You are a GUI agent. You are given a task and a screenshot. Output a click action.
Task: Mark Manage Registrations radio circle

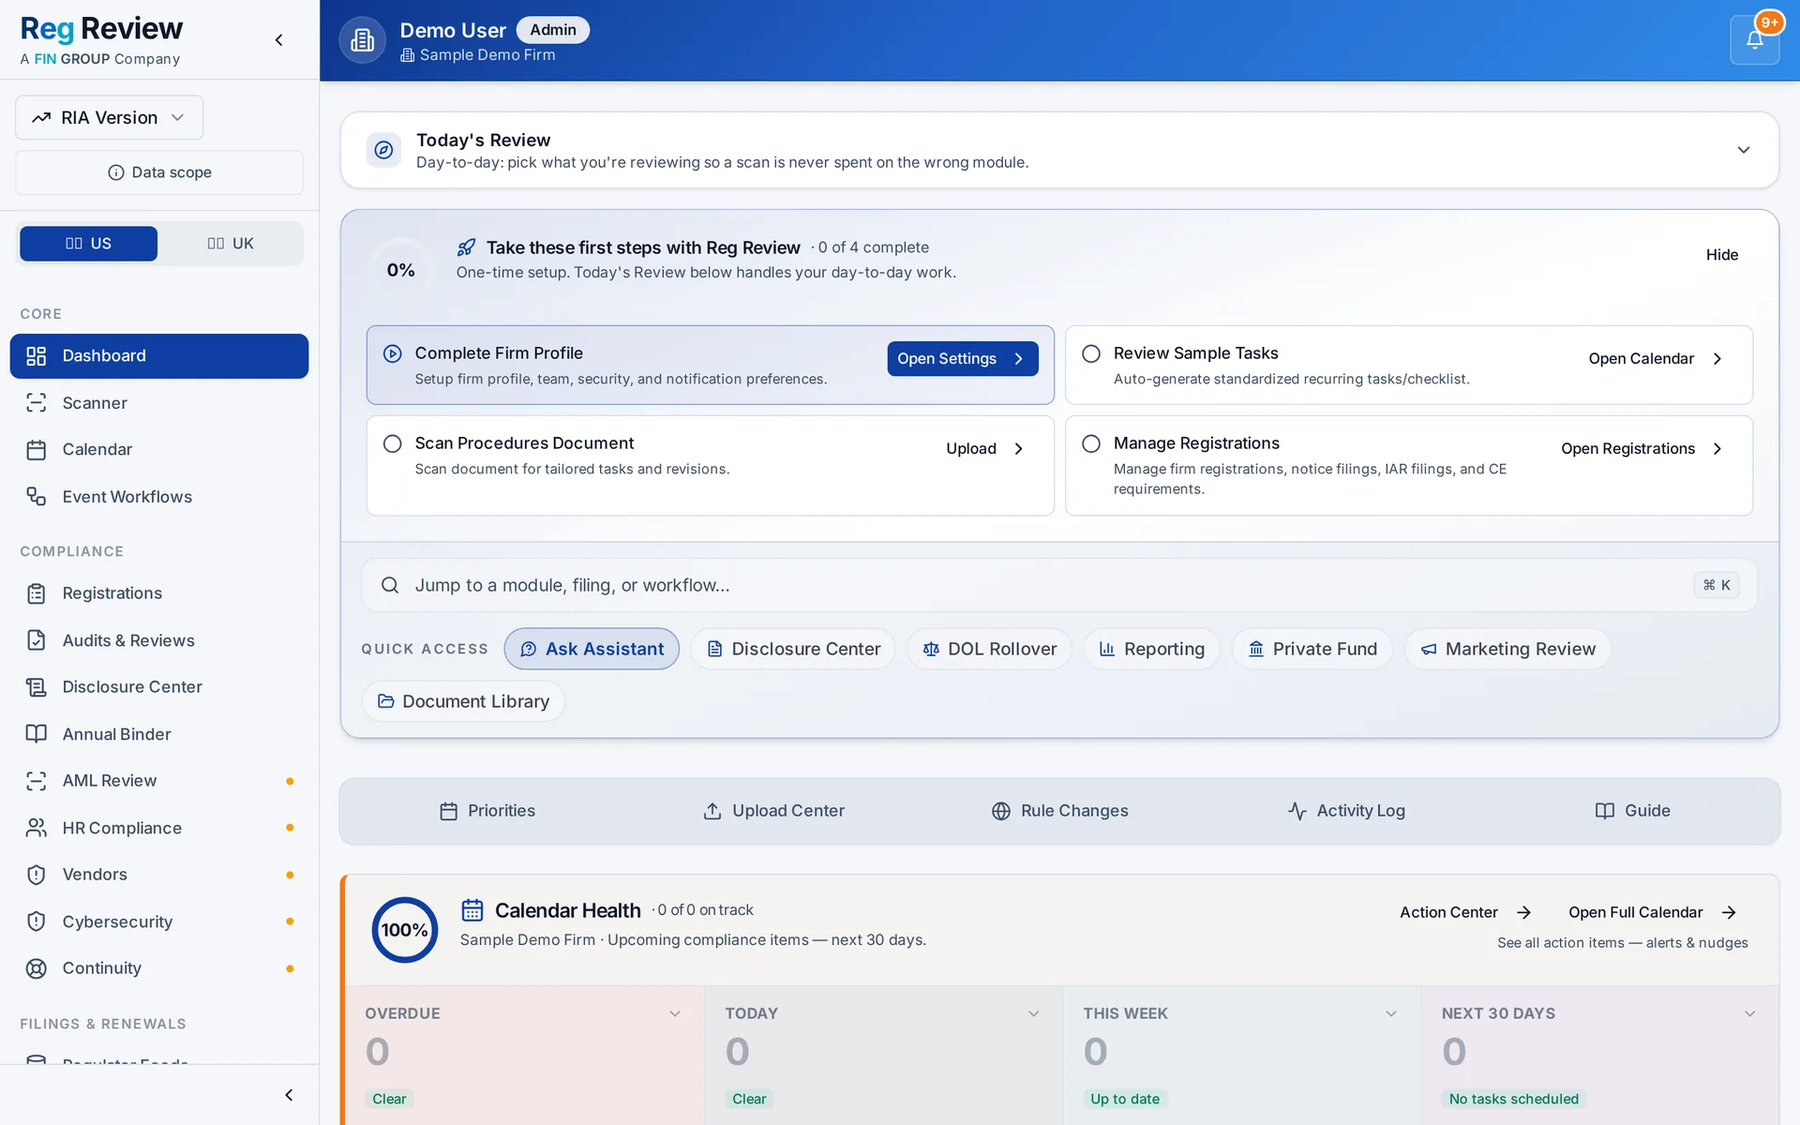tap(1091, 444)
